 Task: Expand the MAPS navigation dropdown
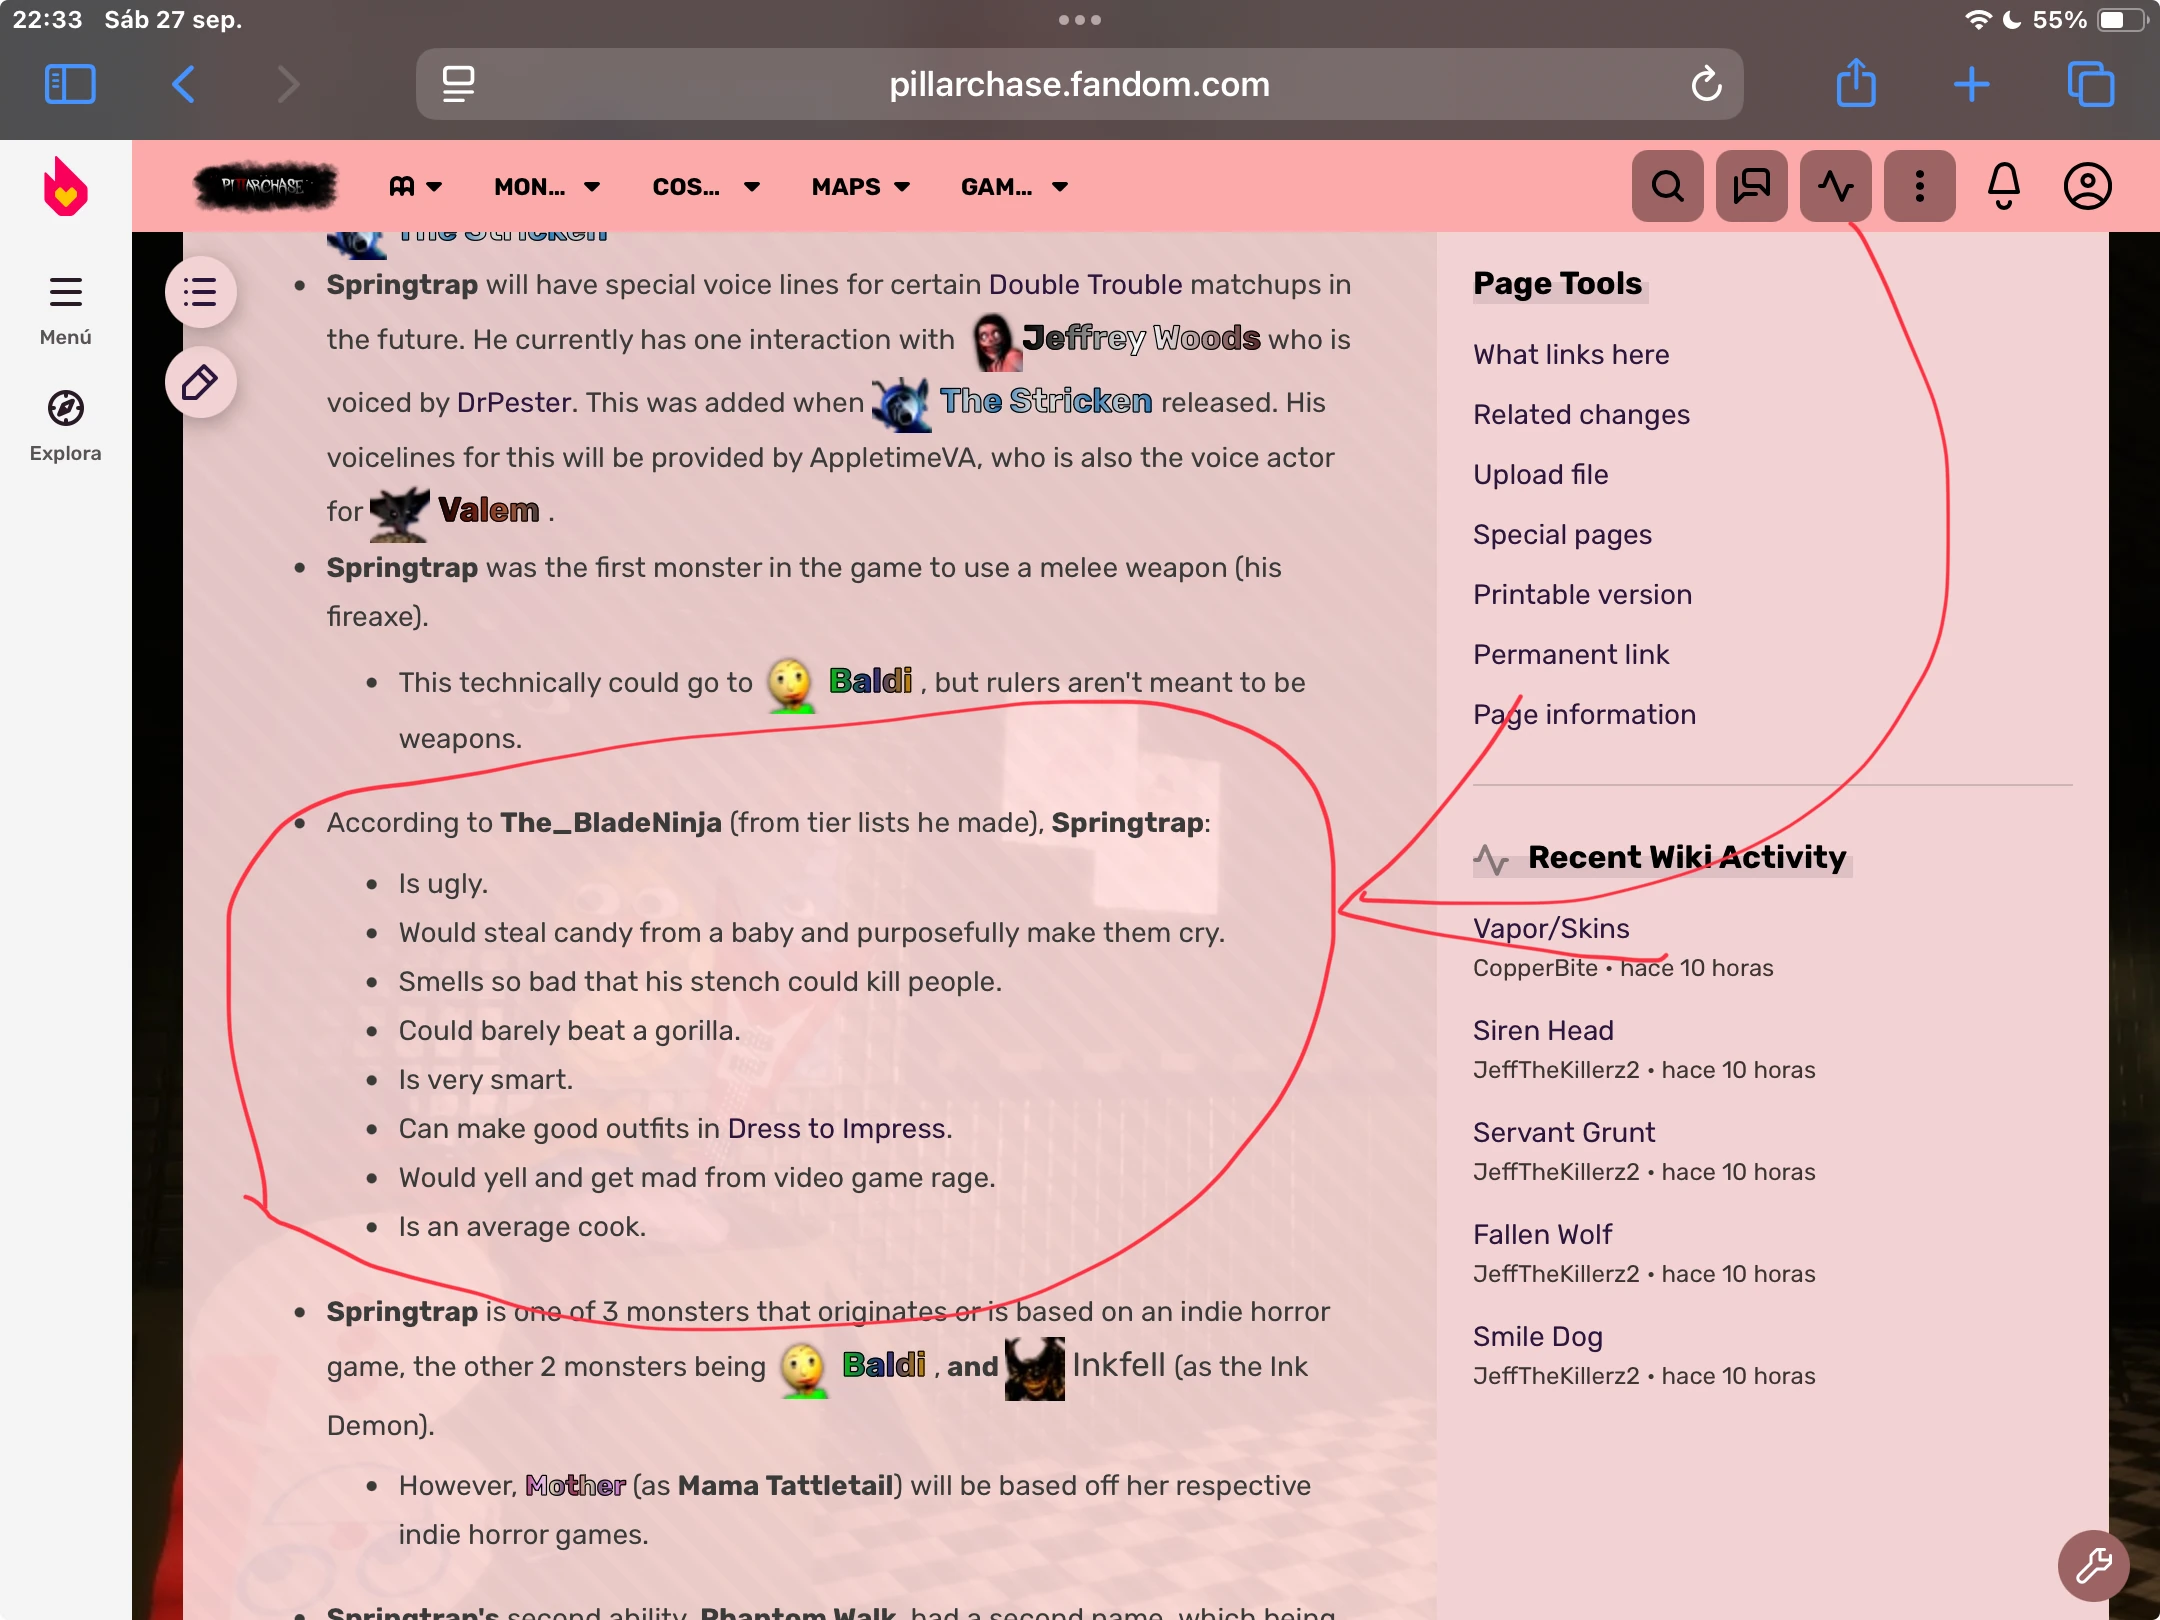[860, 187]
